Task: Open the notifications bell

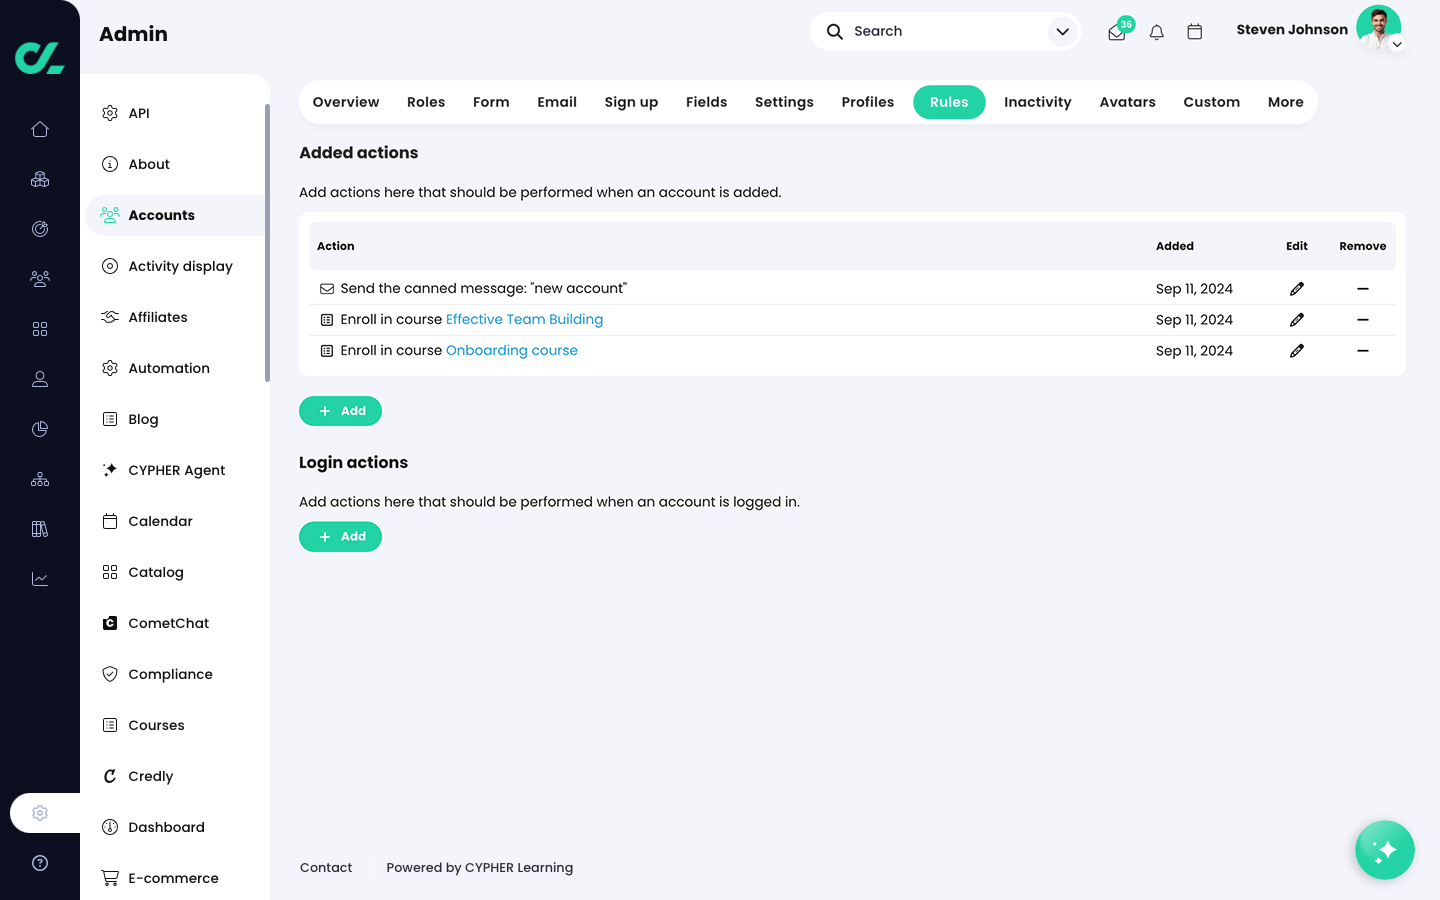Action: coord(1157,32)
